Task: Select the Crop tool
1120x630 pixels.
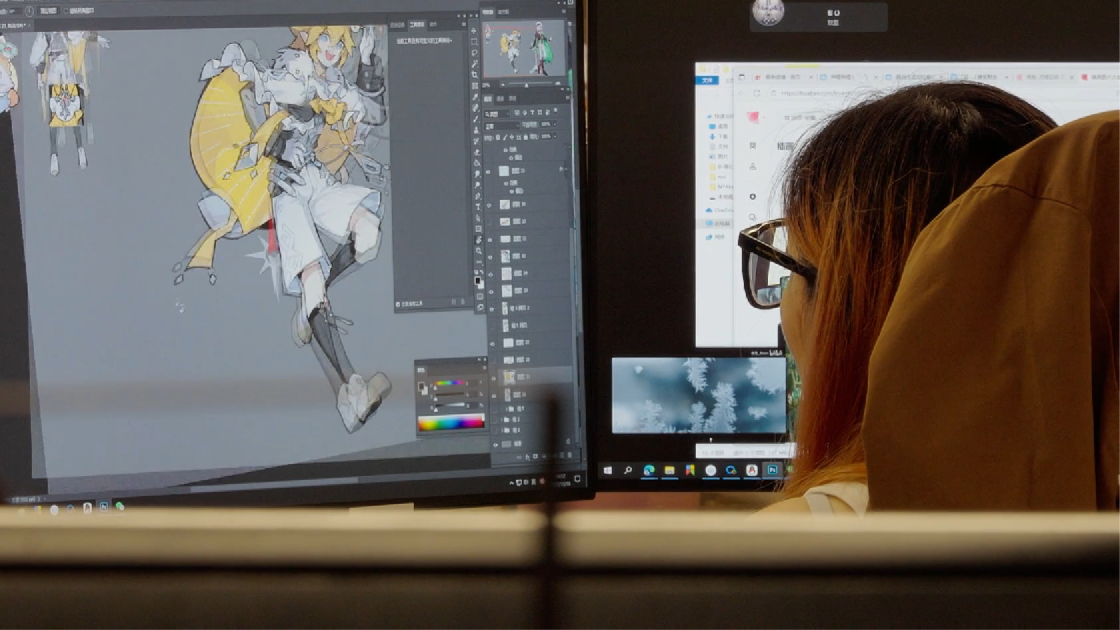Action: coord(474,74)
